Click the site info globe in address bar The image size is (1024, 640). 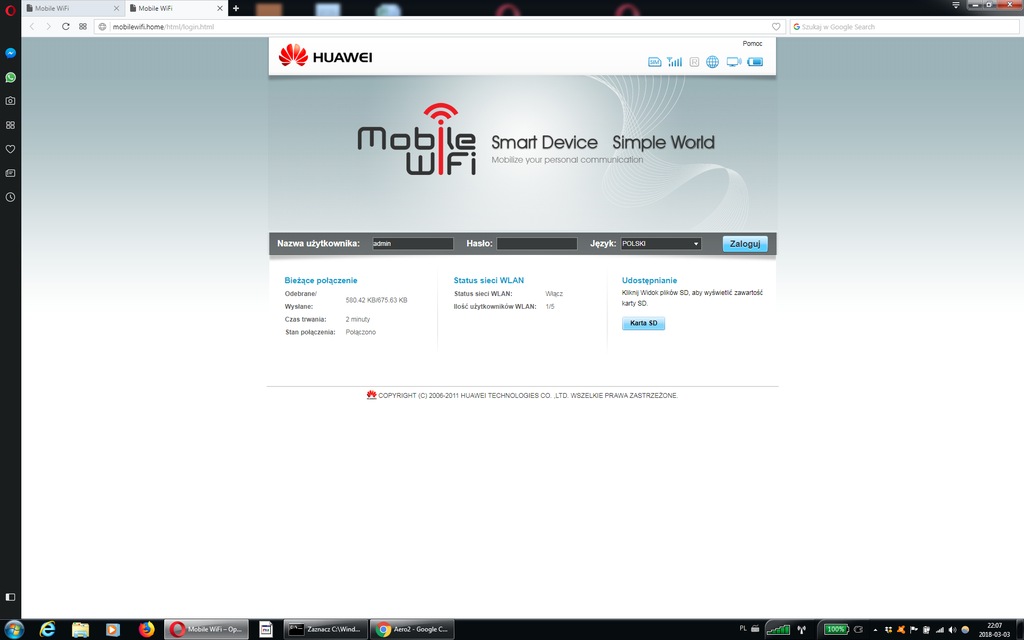click(x=103, y=27)
